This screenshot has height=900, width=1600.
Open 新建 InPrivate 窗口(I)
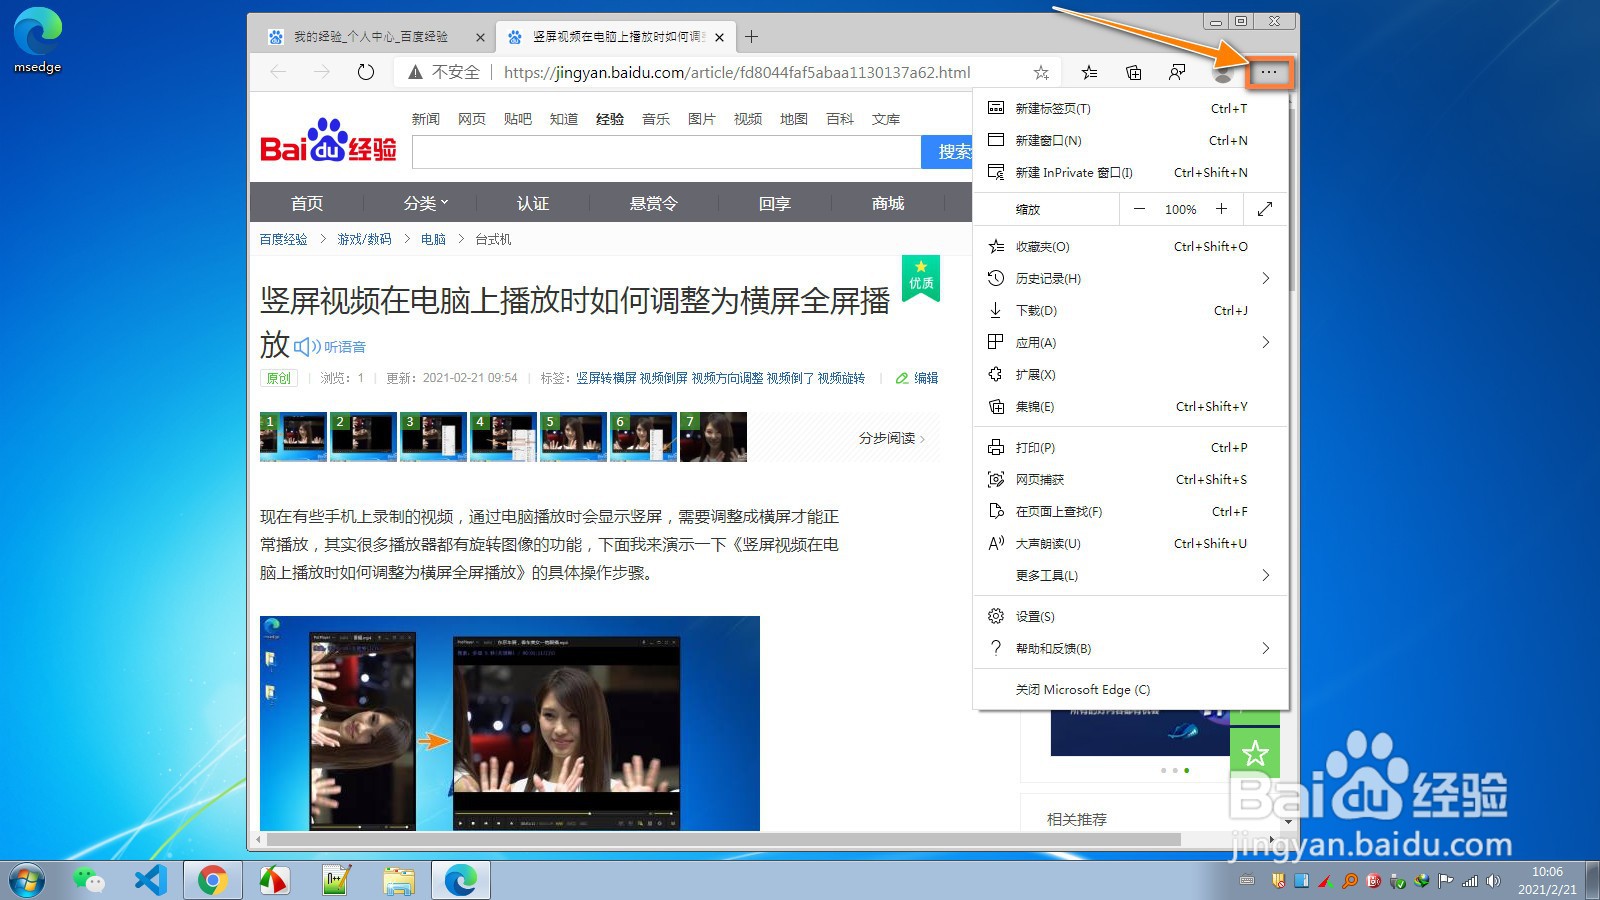coord(1130,172)
